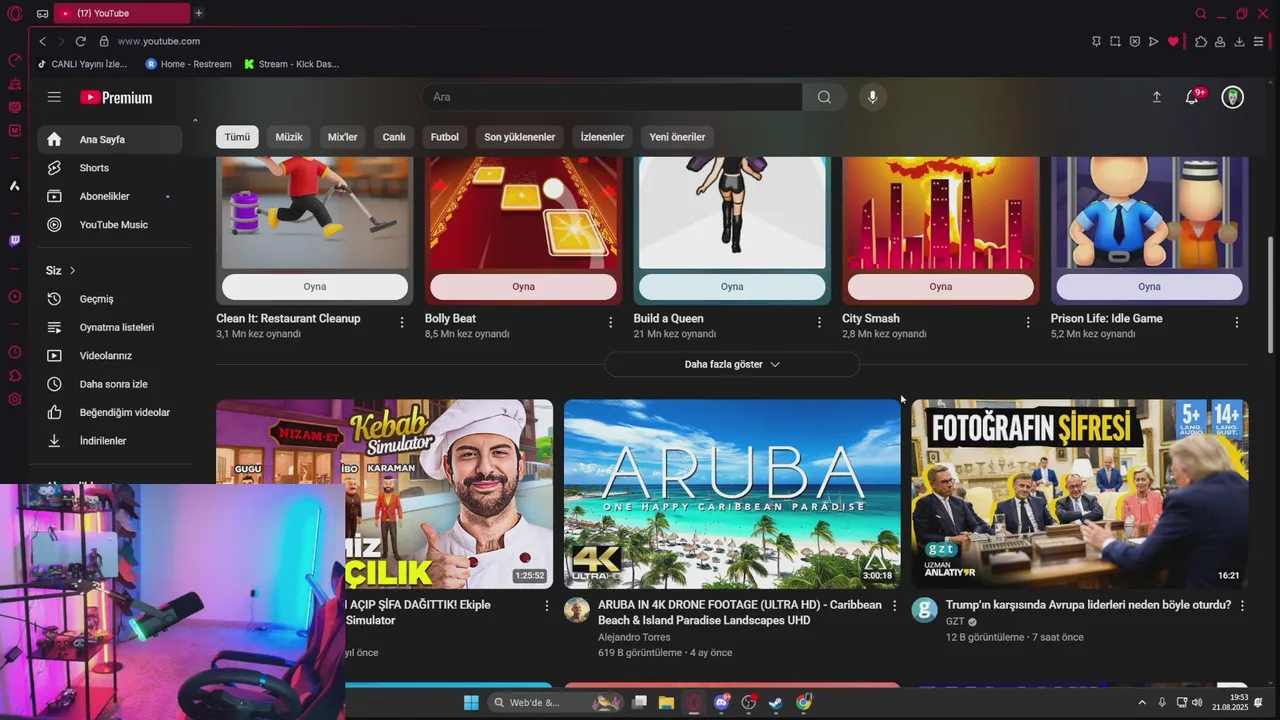
Task: Go back in the browser
Action: click(x=43, y=41)
